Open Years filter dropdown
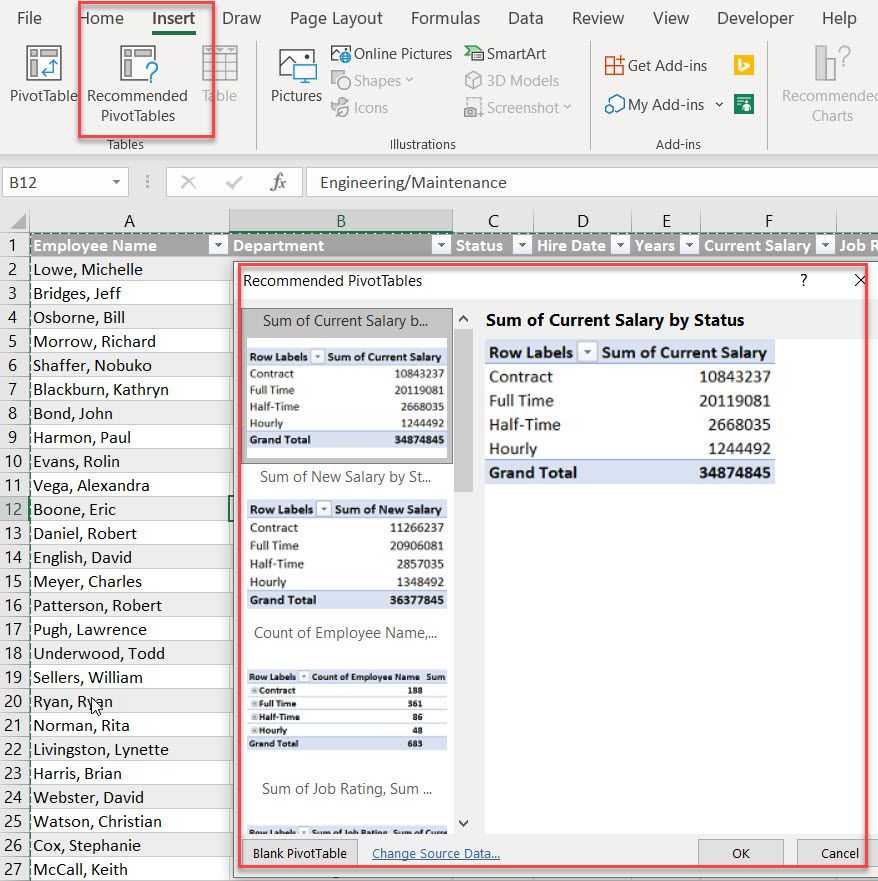Screen dimensions: 878x881 [689, 245]
